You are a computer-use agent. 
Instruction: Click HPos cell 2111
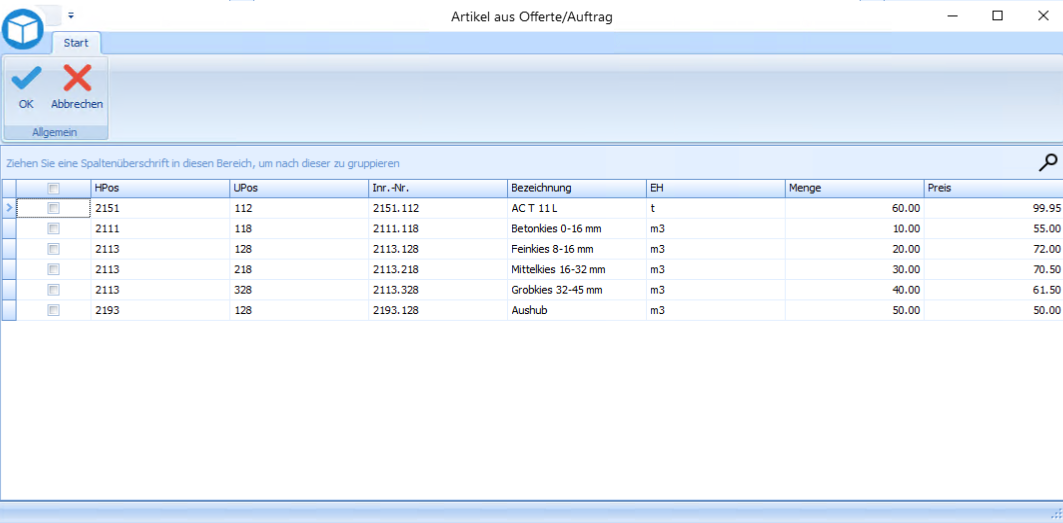(161, 229)
